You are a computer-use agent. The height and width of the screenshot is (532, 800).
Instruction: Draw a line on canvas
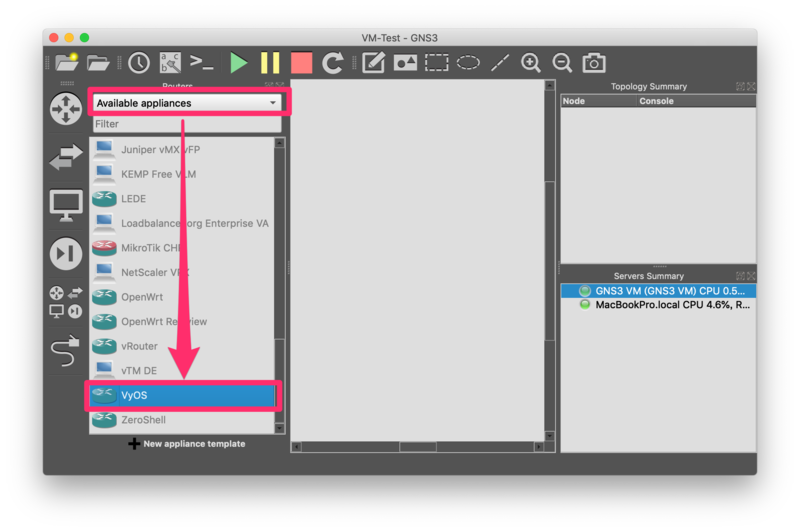(499, 63)
